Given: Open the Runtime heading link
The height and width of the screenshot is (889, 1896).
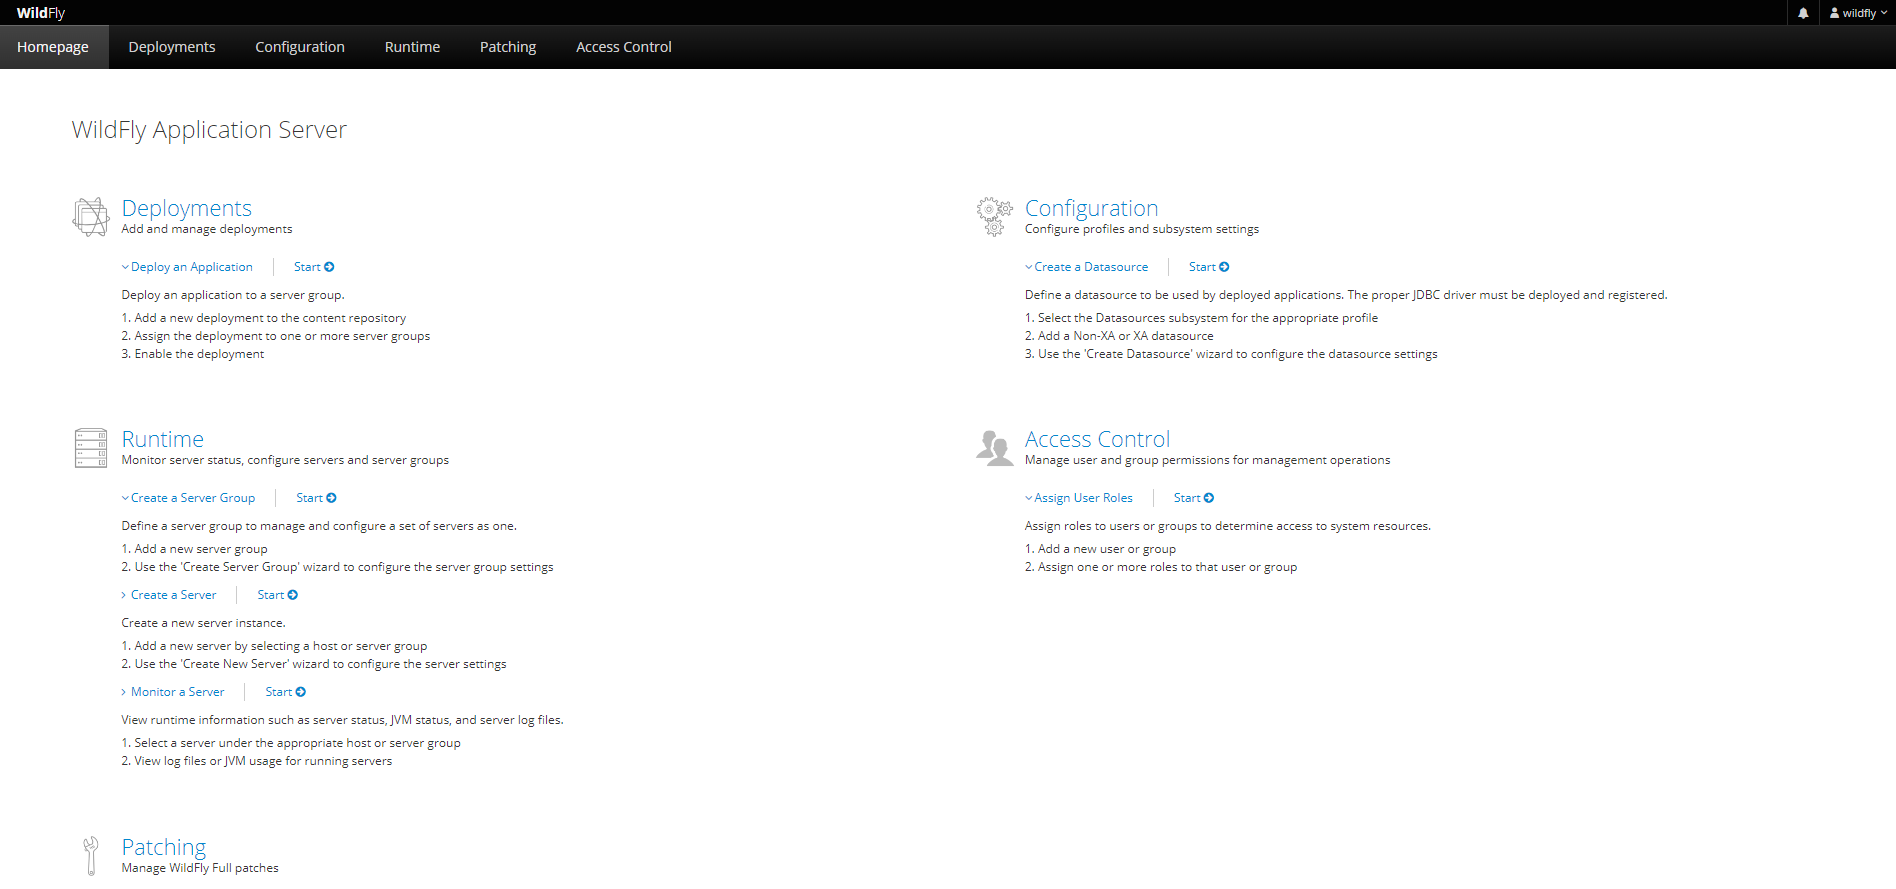Looking at the screenshot, I should (162, 439).
